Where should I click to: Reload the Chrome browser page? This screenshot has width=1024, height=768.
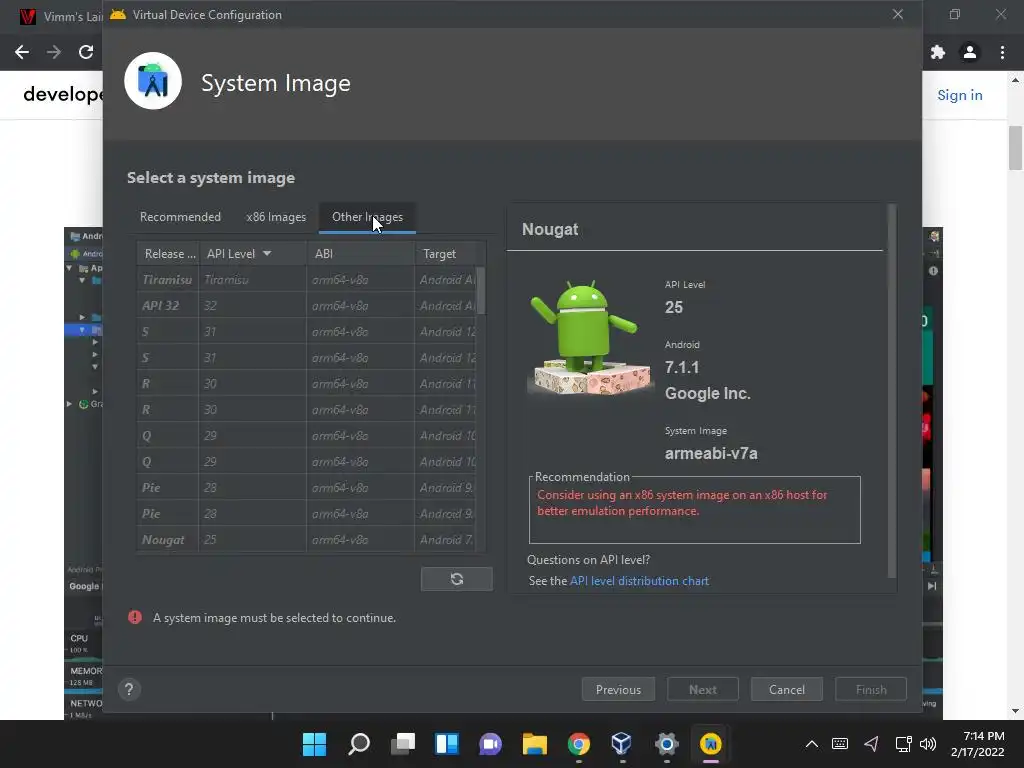86,52
